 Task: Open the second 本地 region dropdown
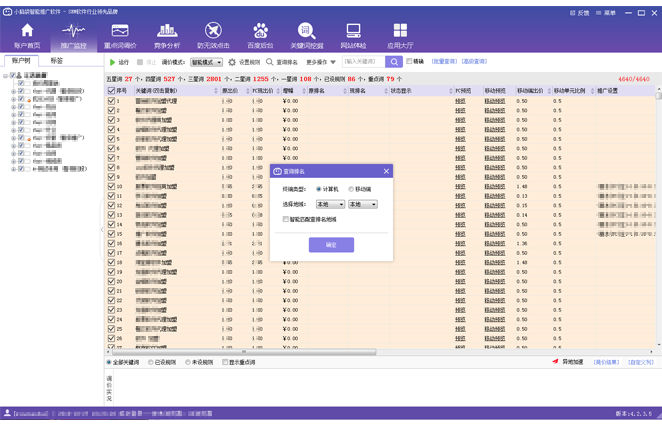[x=361, y=204]
